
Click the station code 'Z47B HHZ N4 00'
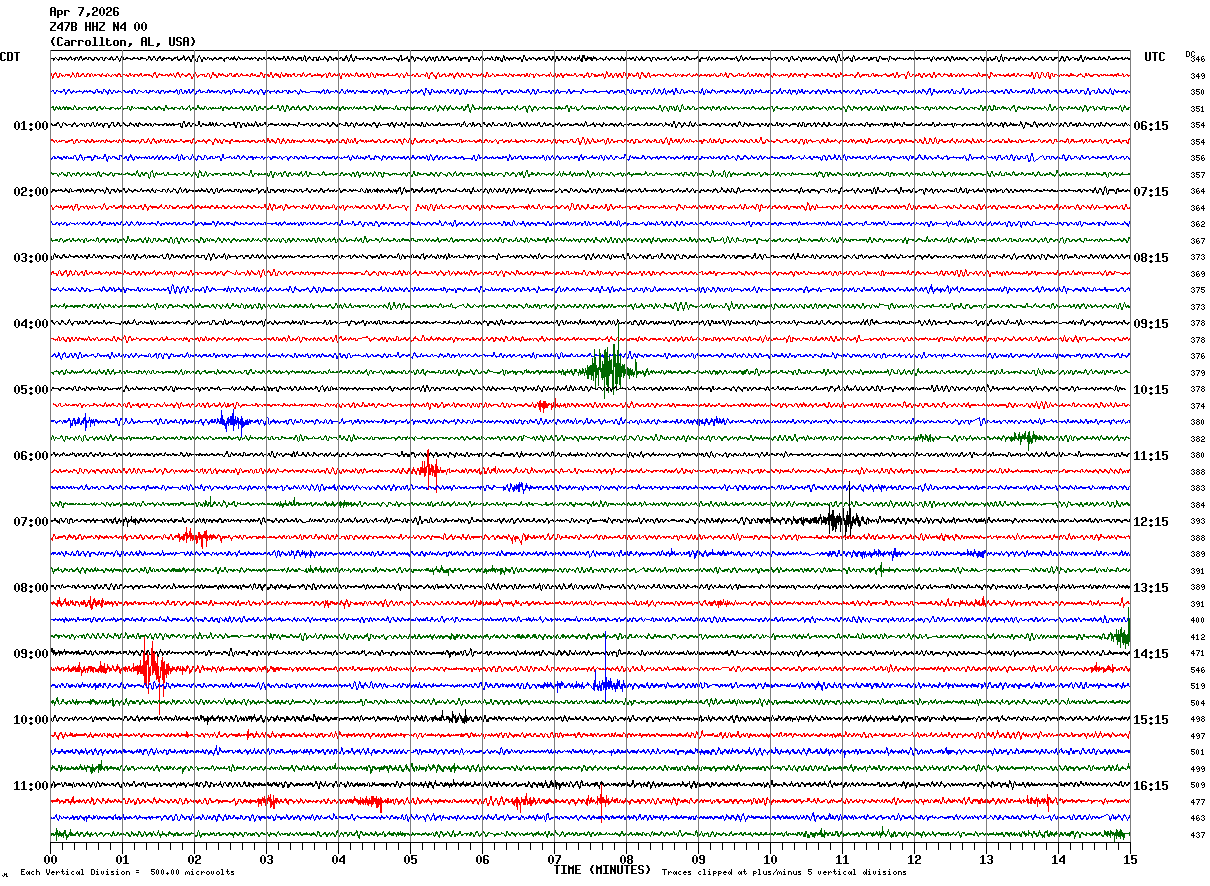click(98, 27)
